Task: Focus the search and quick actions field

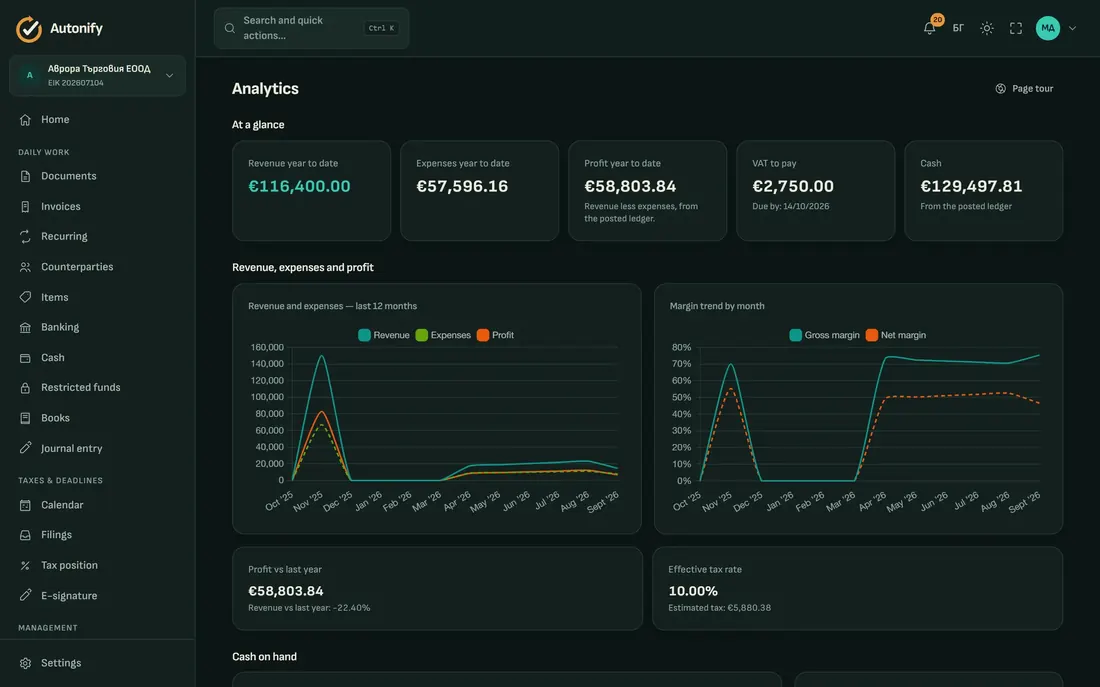Action: (311, 28)
